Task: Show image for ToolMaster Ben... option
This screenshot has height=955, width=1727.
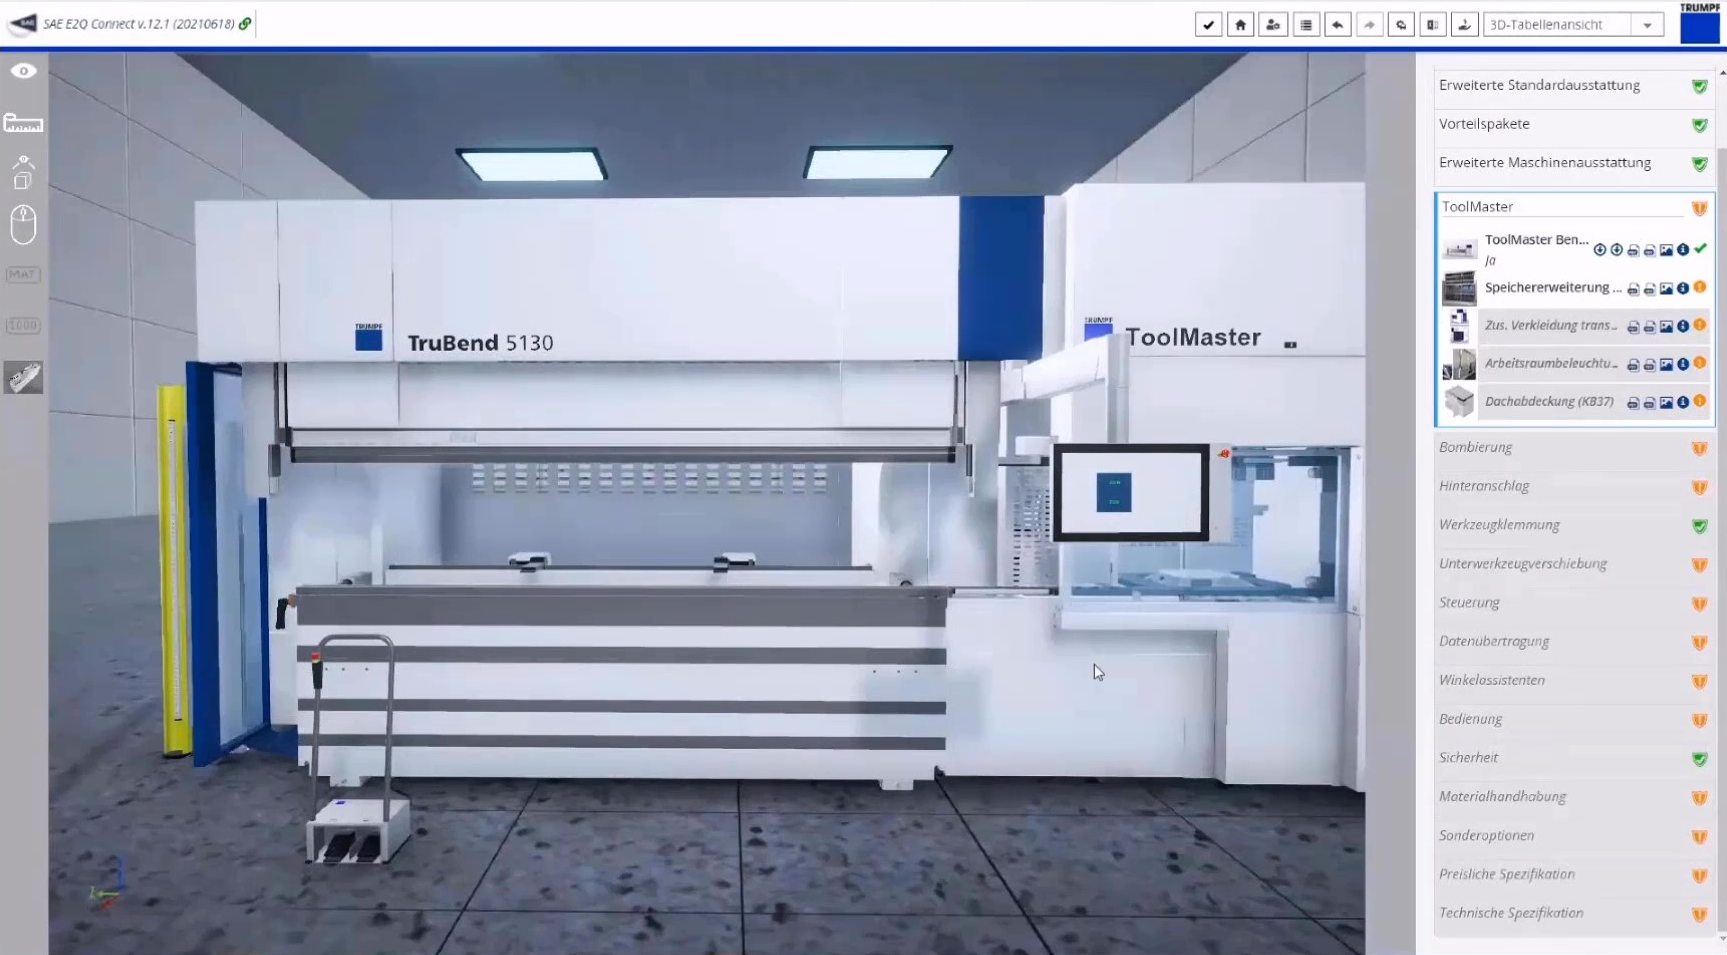Action: point(1666,250)
